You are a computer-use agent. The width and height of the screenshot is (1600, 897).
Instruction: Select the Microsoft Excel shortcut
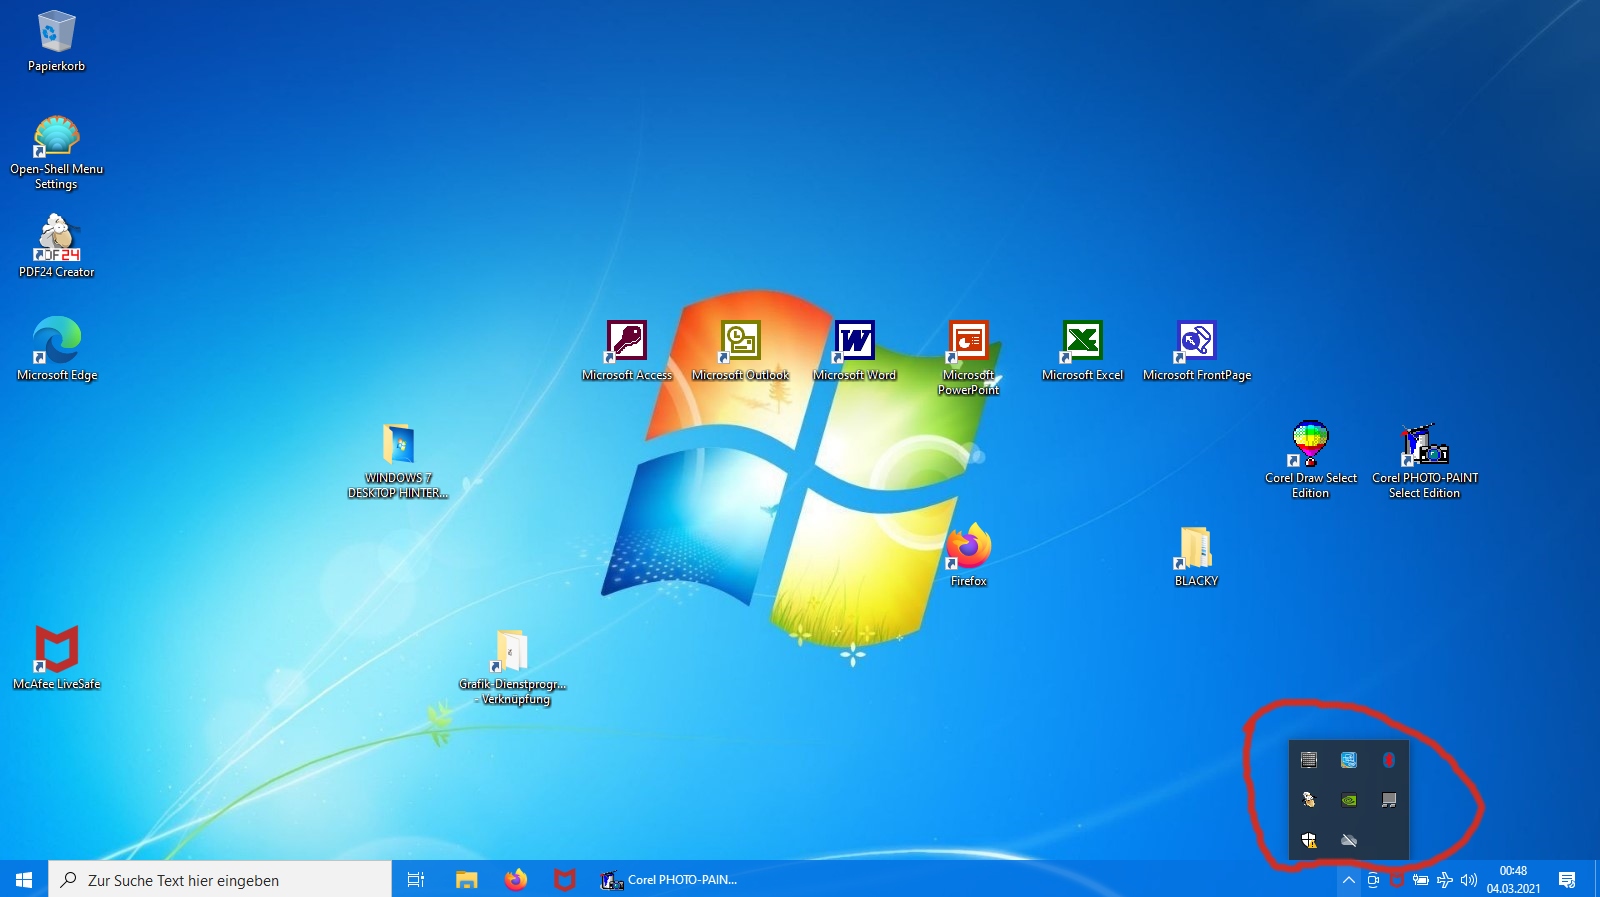(x=1083, y=350)
